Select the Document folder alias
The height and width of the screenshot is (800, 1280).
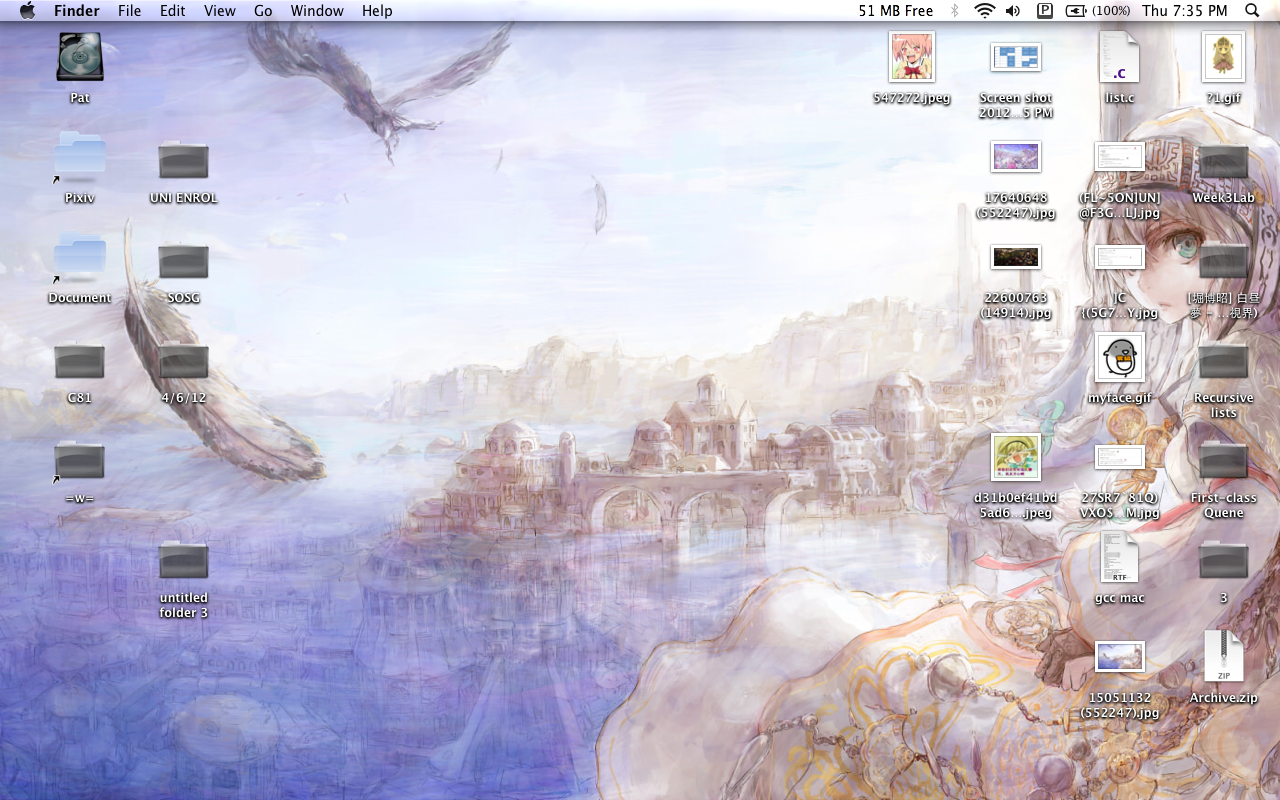pos(80,257)
